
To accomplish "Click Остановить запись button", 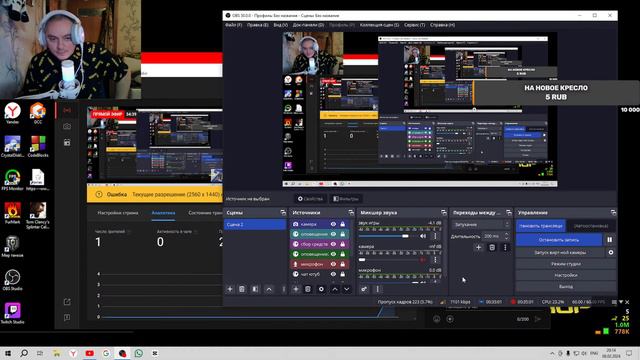I will click(x=559, y=240).
